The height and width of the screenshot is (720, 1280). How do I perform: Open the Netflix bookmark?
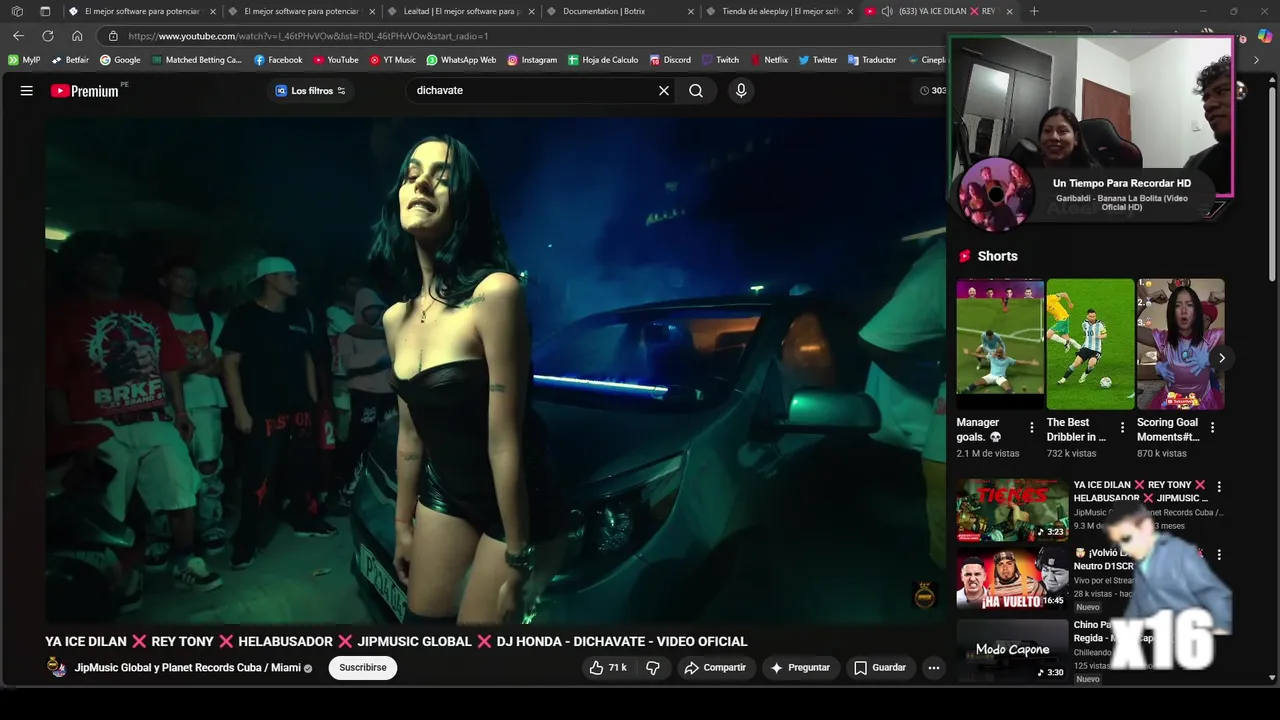tap(769, 60)
